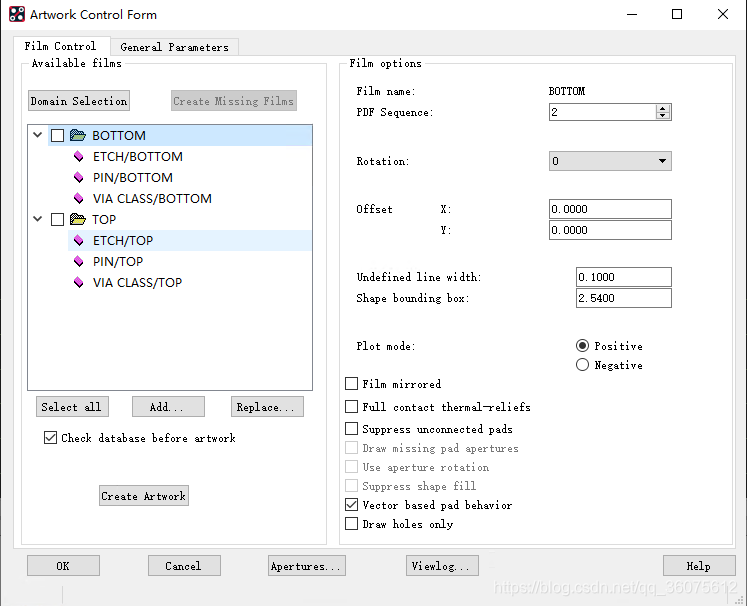Decrease the PDF Sequence value
Image resolution: width=747 pixels, height=606 pixels.
[x=662, y=115]
